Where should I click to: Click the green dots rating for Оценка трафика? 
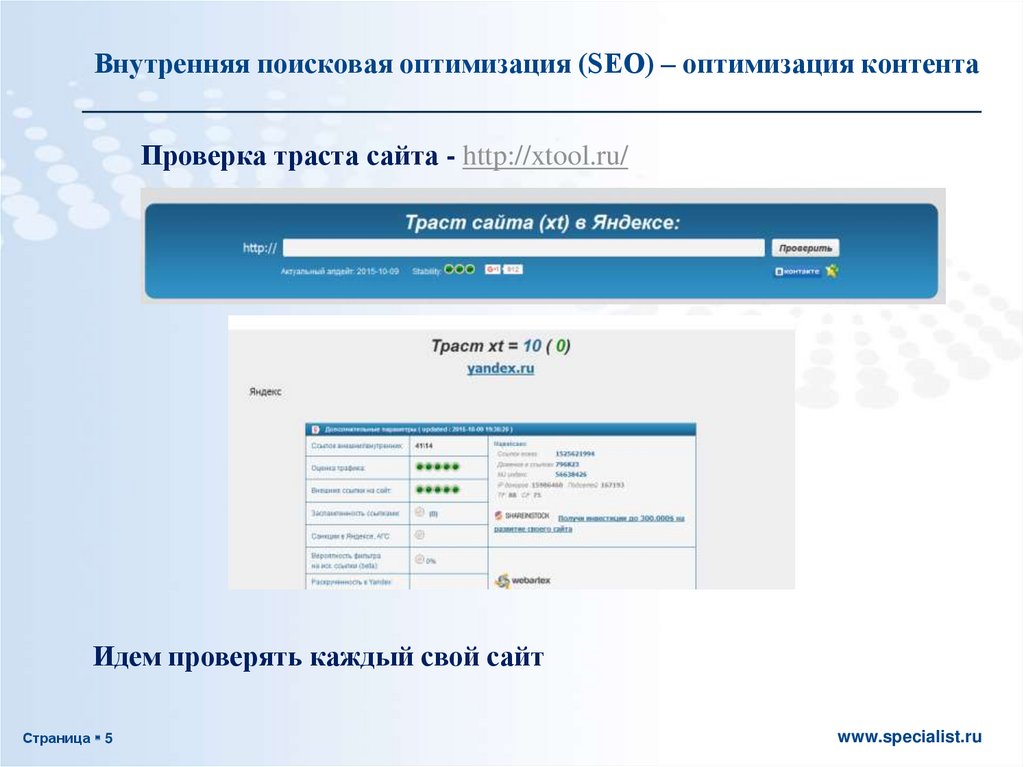(x=436, y=467)
